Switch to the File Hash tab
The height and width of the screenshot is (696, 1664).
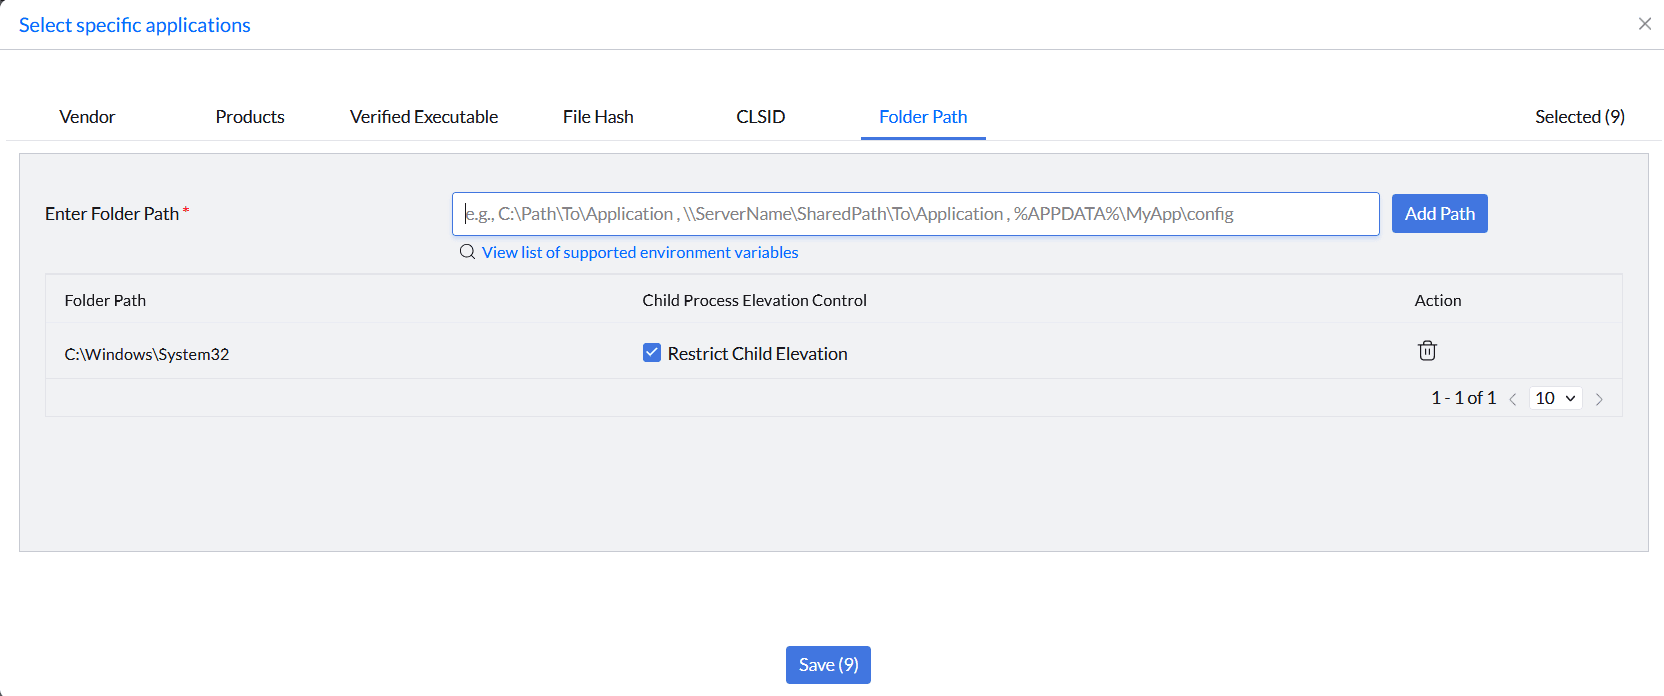tap(597, 116)
